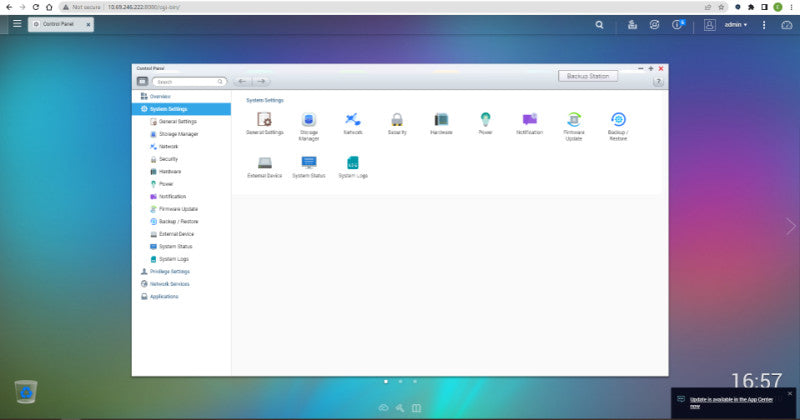Select the third desktop page dot

[415, 381]
